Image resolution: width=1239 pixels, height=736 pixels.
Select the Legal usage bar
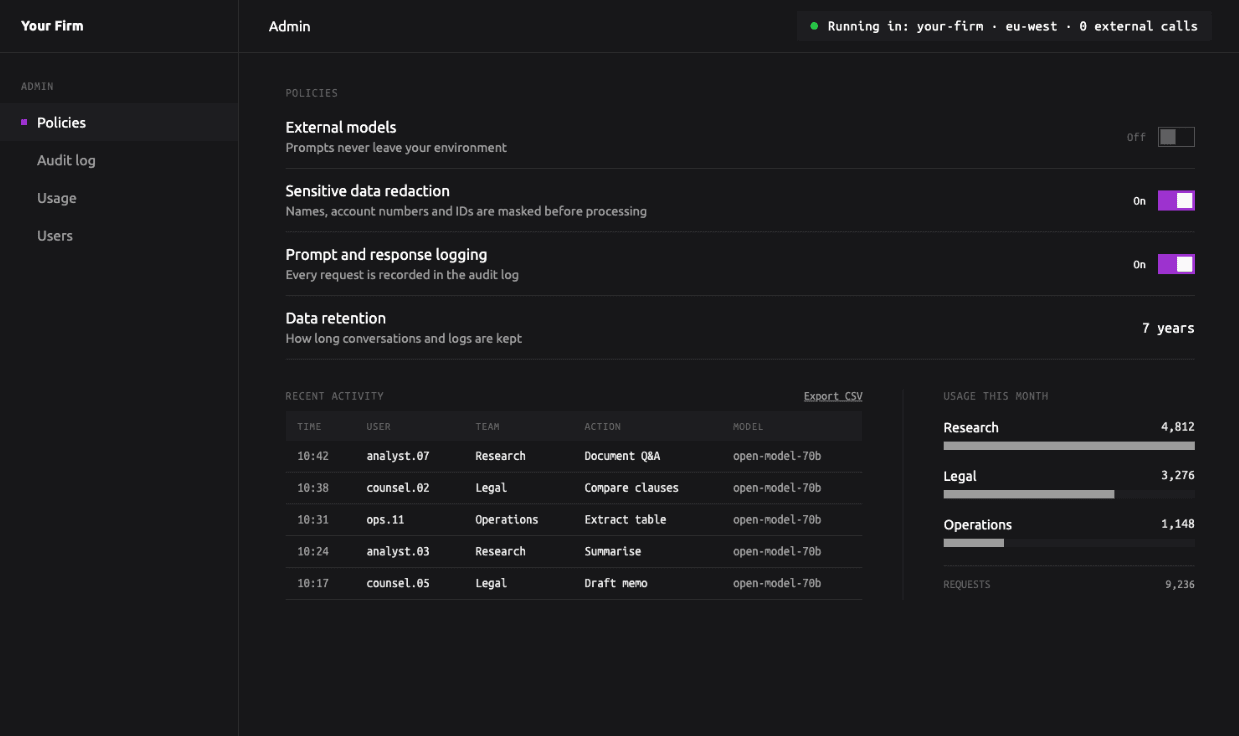pos(1069,494)
